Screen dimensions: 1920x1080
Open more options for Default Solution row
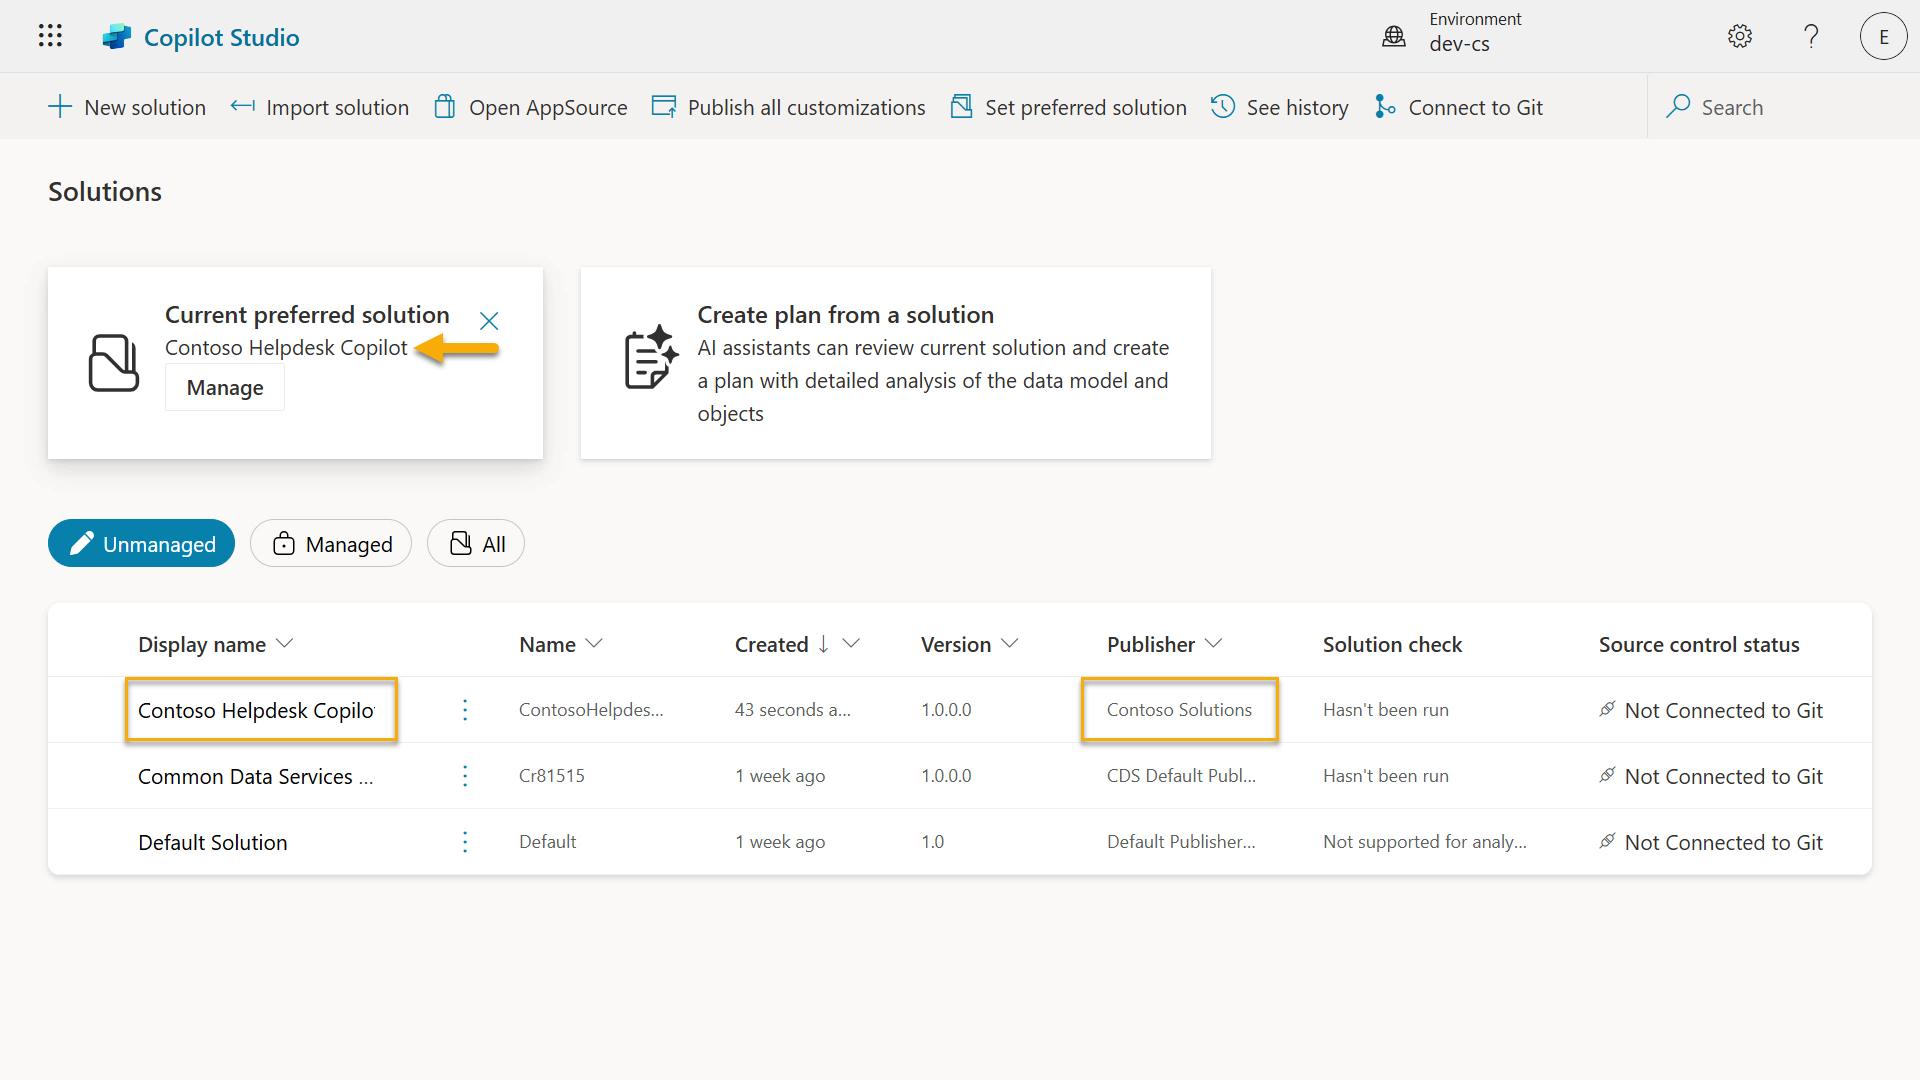click(465, 842)
